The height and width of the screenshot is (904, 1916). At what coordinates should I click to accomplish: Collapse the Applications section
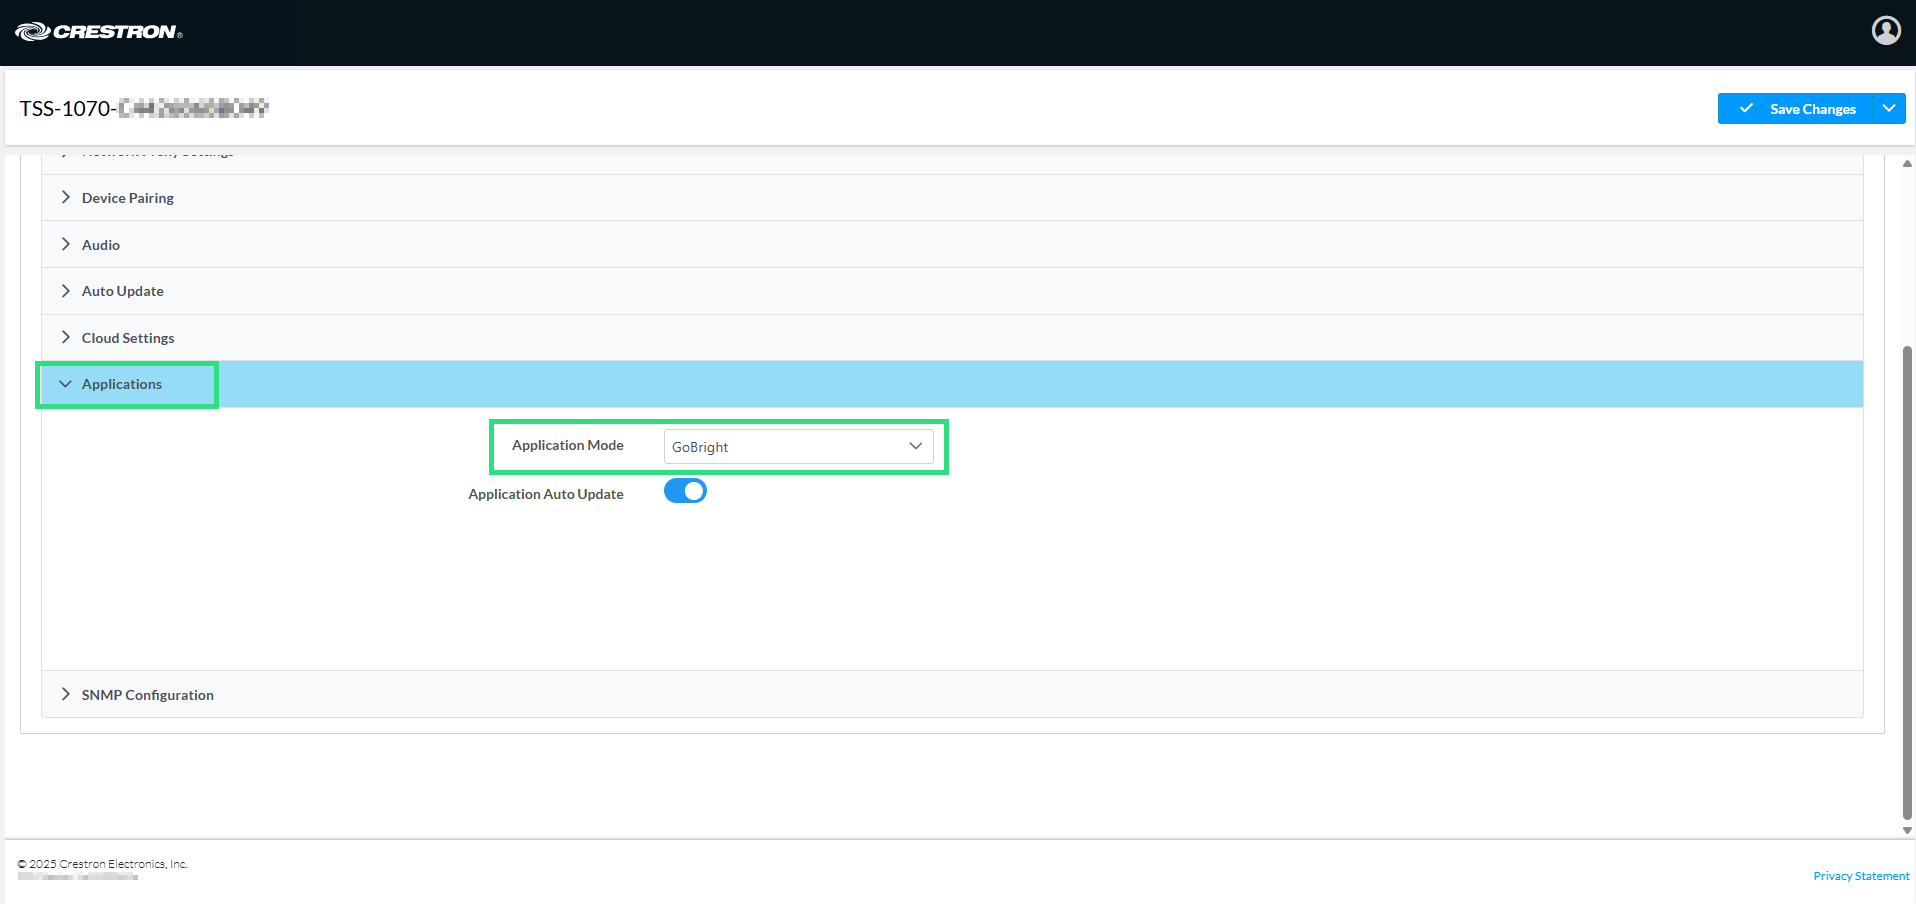(x=121, y=384)
